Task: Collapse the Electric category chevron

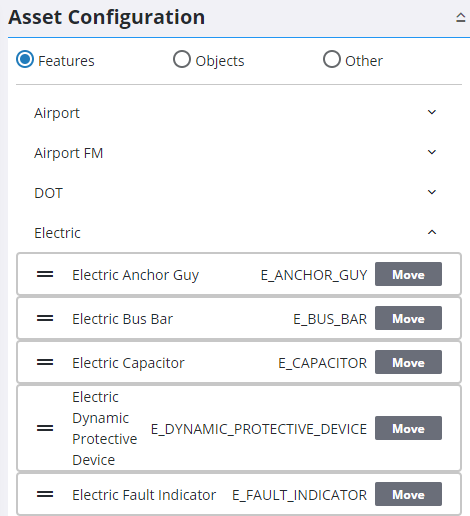Action: pyautogui.click(x=432, y=232)
